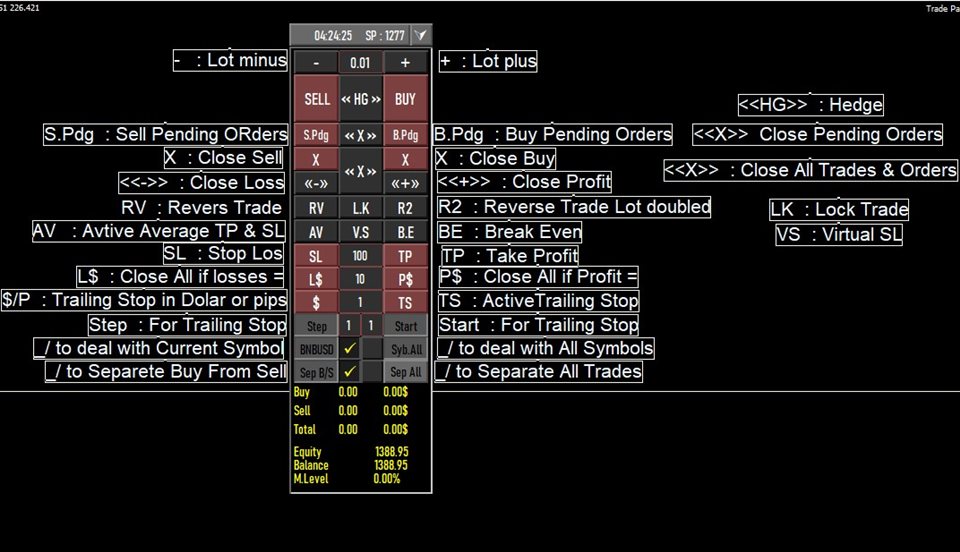The width and height of the screenshot is (960, 552).
Task: Apply stop loss with SL button
Action: pos(317,256)
